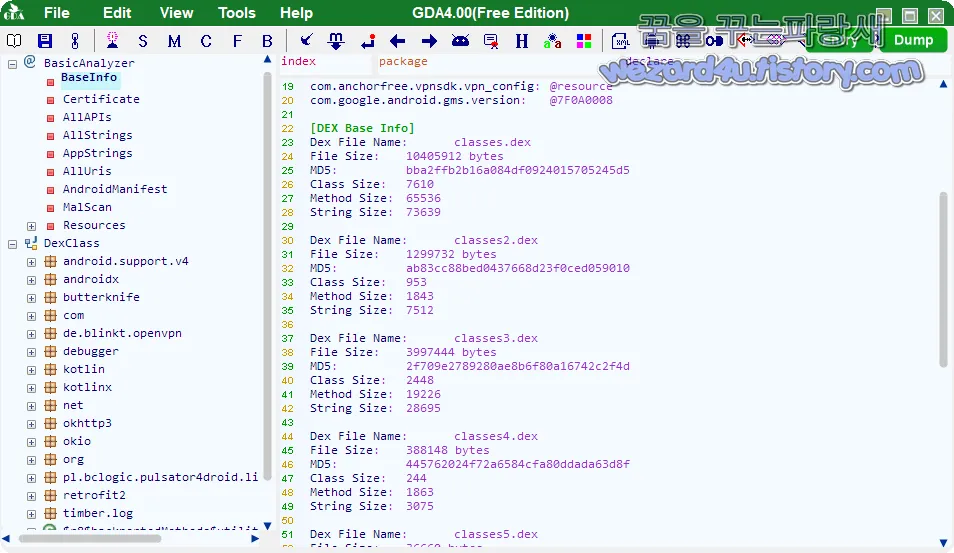This screenshot has height=553, width=954.
Task: Open the Tools menu
Action: pyautogui.click(x=237, y=13)
